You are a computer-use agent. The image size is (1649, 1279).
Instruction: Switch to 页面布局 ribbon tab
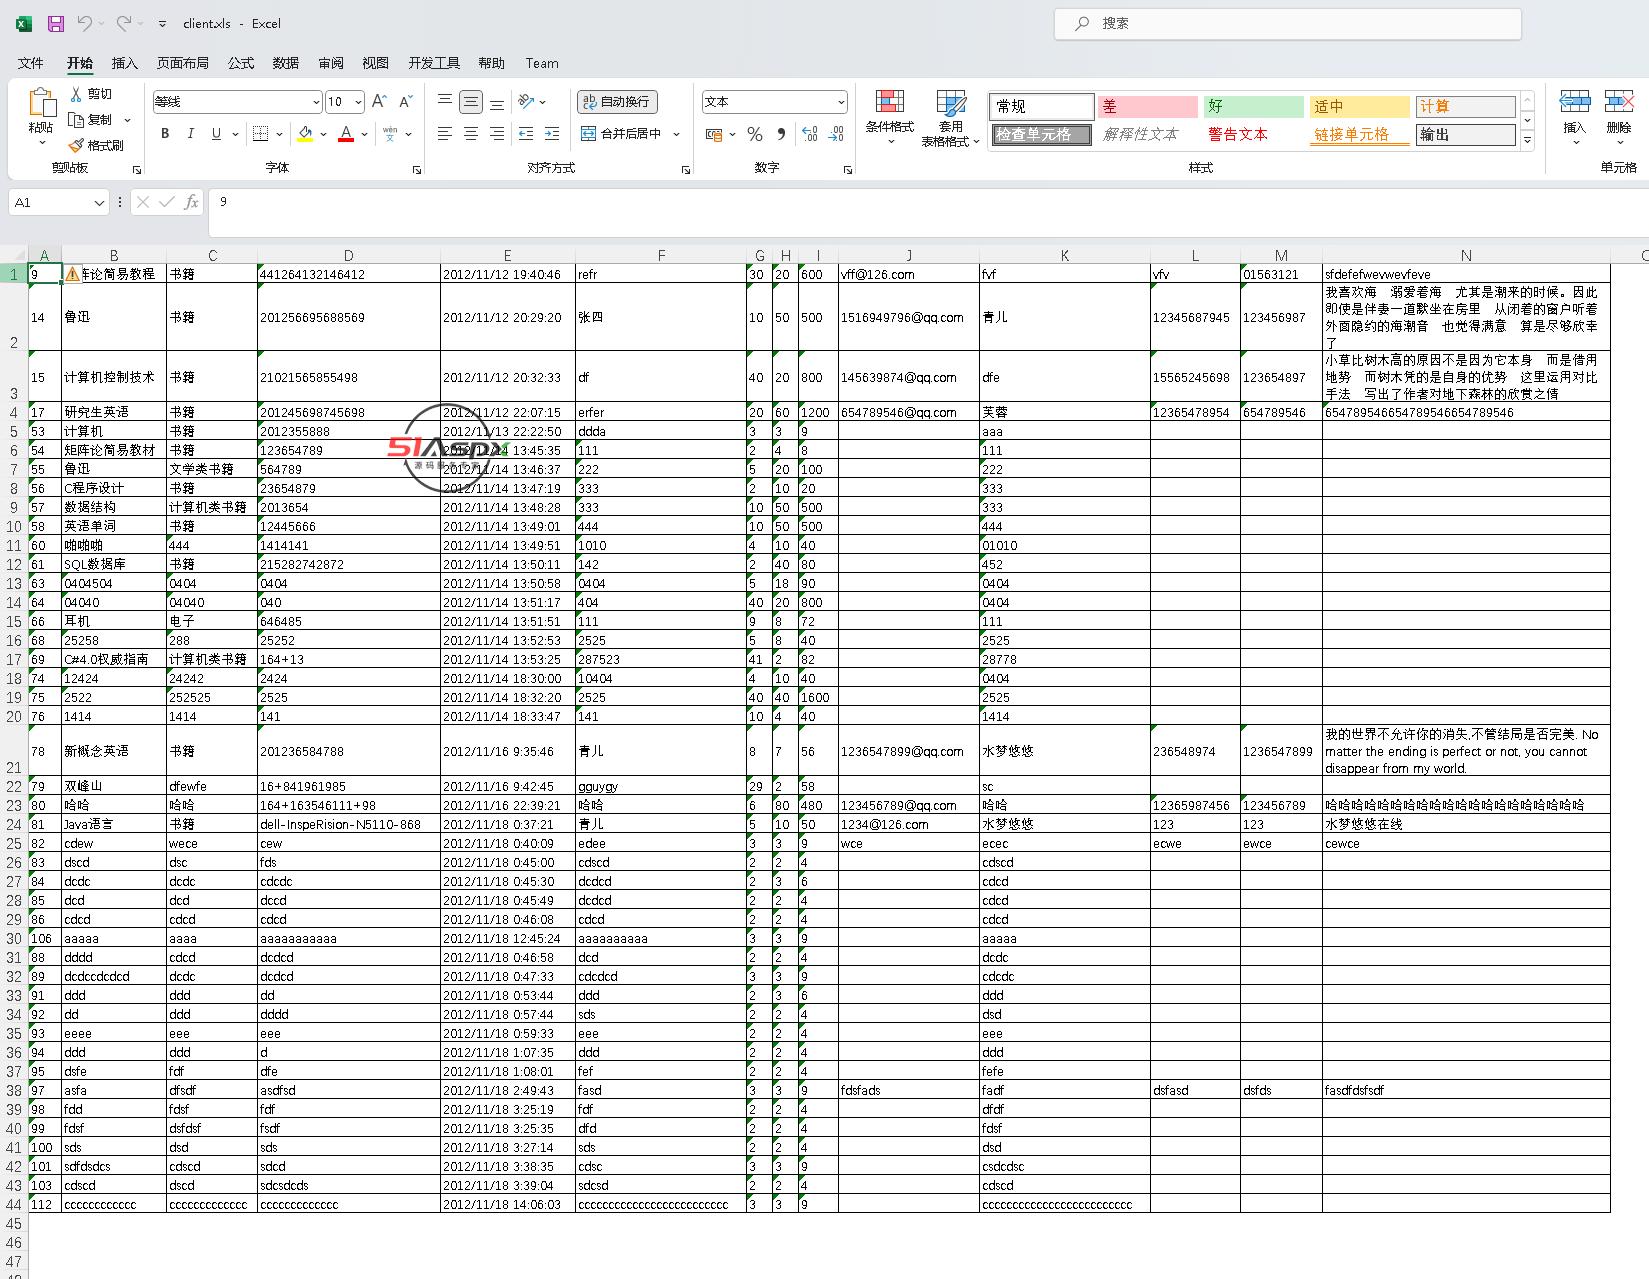click(x=182, y=63)
